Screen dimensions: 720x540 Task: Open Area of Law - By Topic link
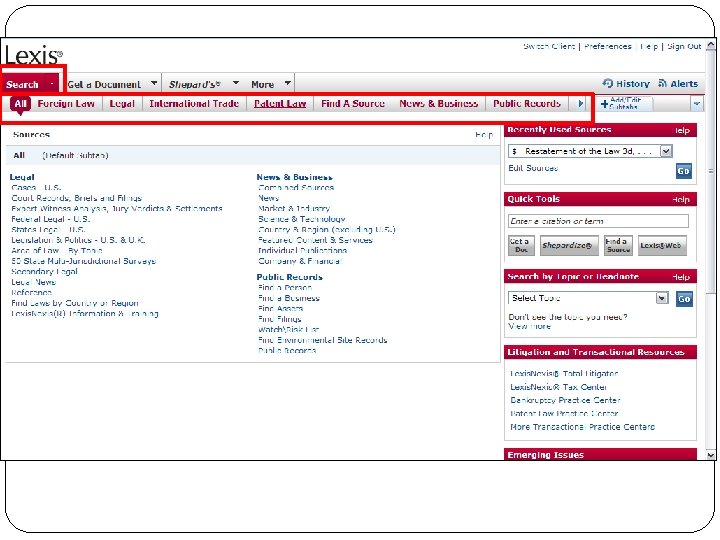56,251
